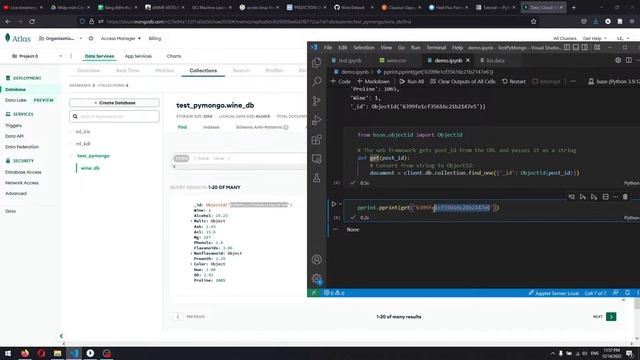The image size is (640, 360).
Task: Go to next results page
Action: coord(611,317)
